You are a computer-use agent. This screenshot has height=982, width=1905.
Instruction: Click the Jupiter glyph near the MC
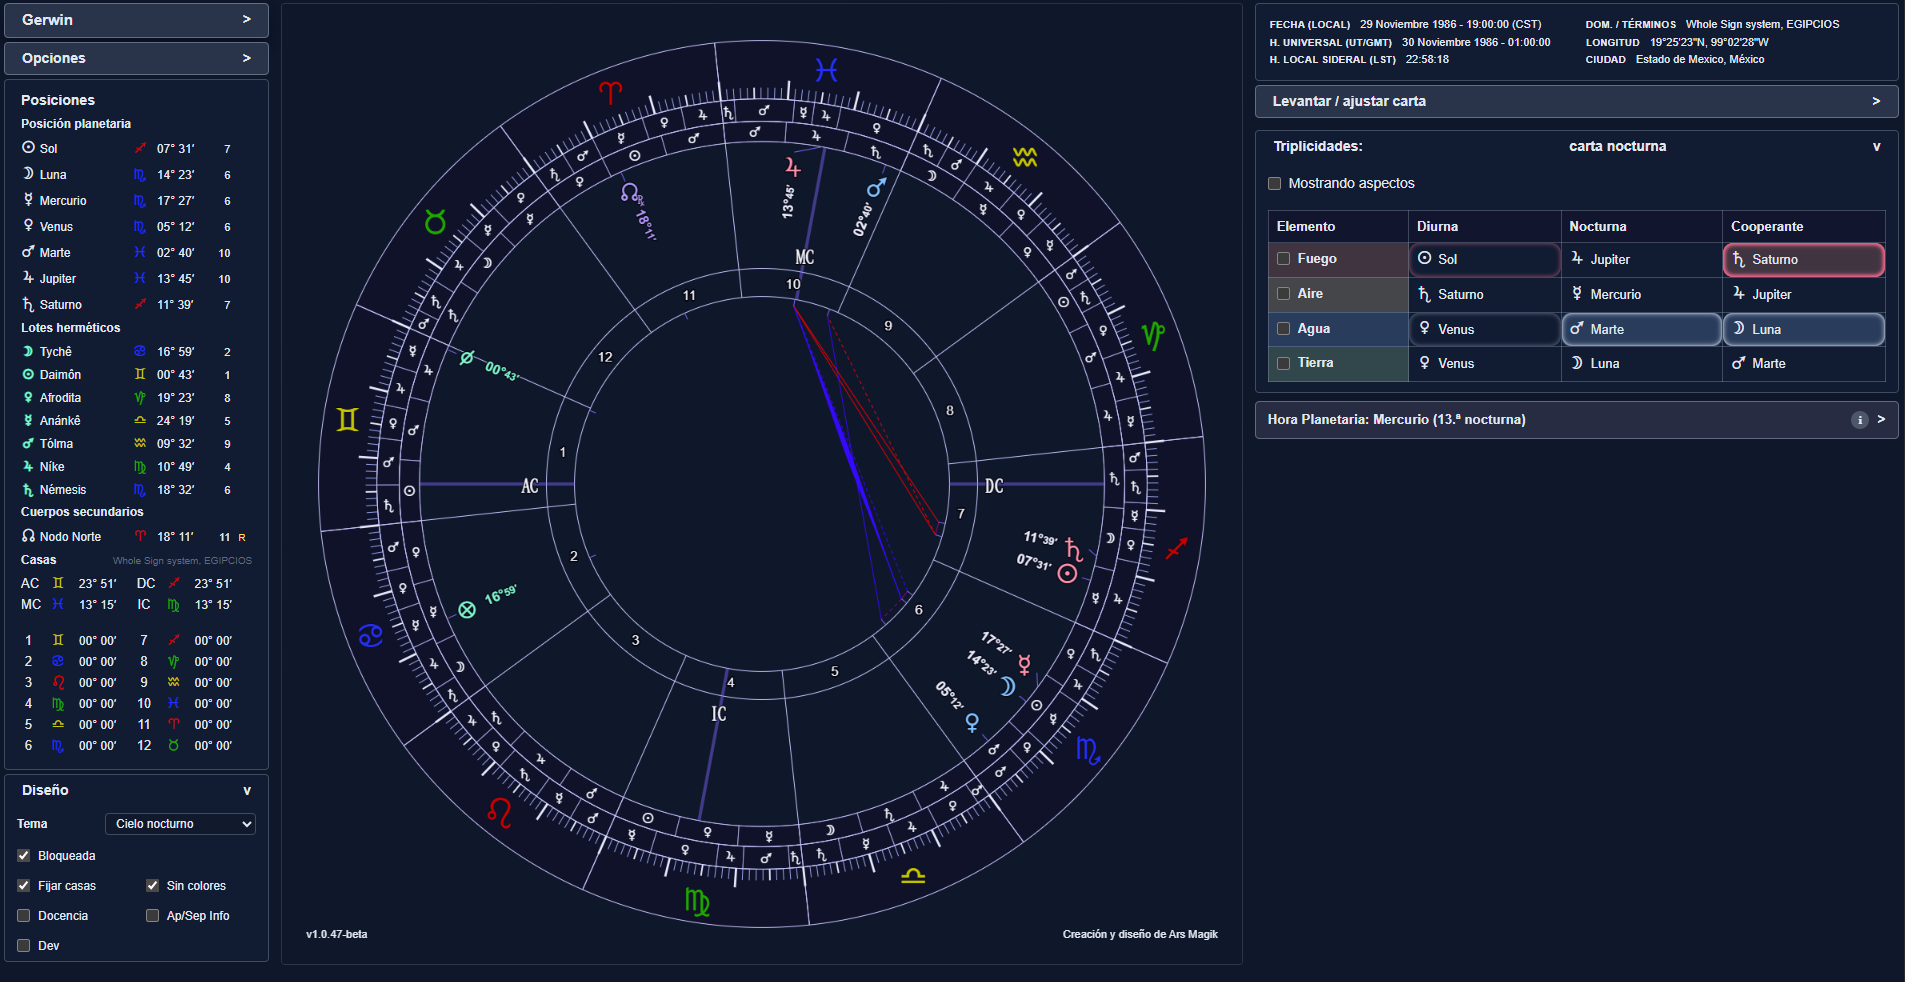(793, 167)
